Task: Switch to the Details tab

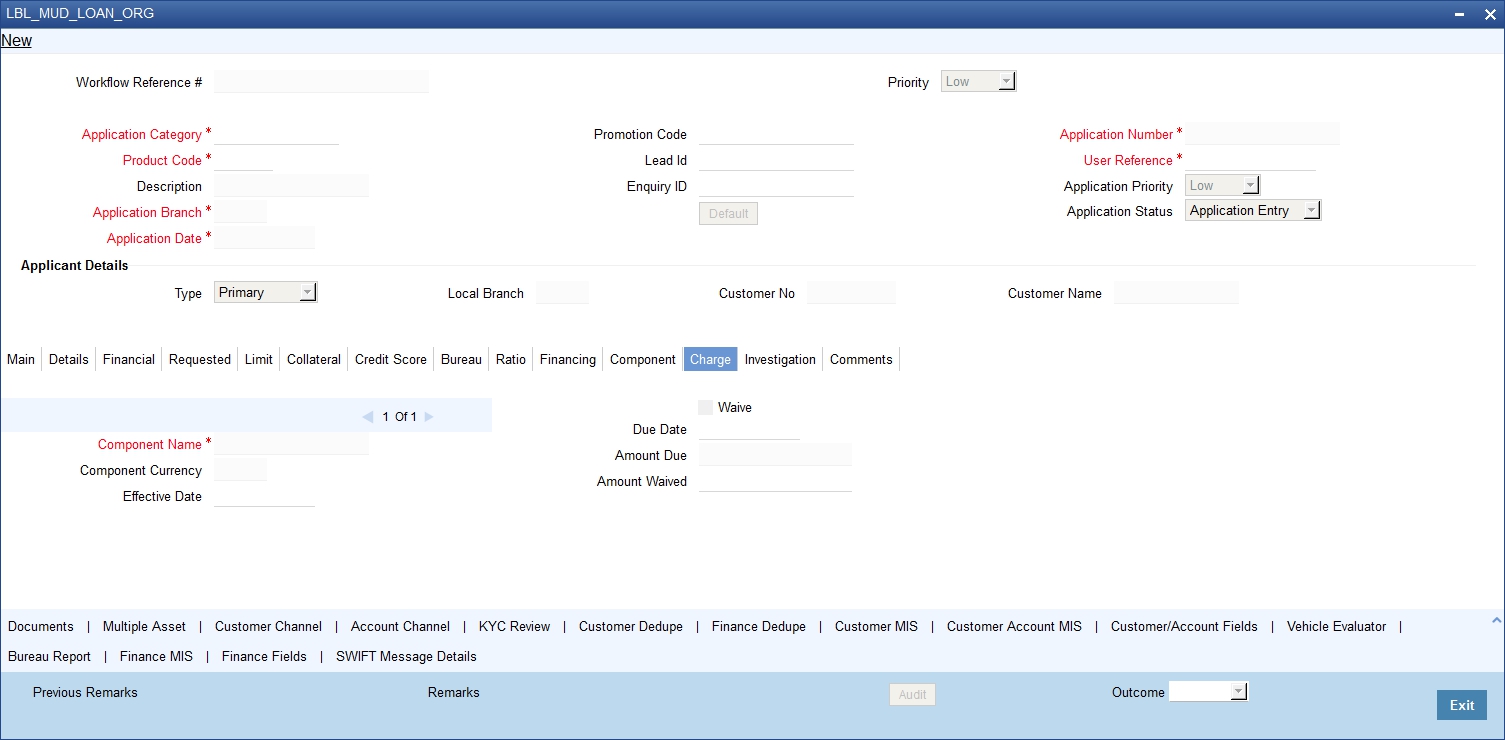Action: 69,359
